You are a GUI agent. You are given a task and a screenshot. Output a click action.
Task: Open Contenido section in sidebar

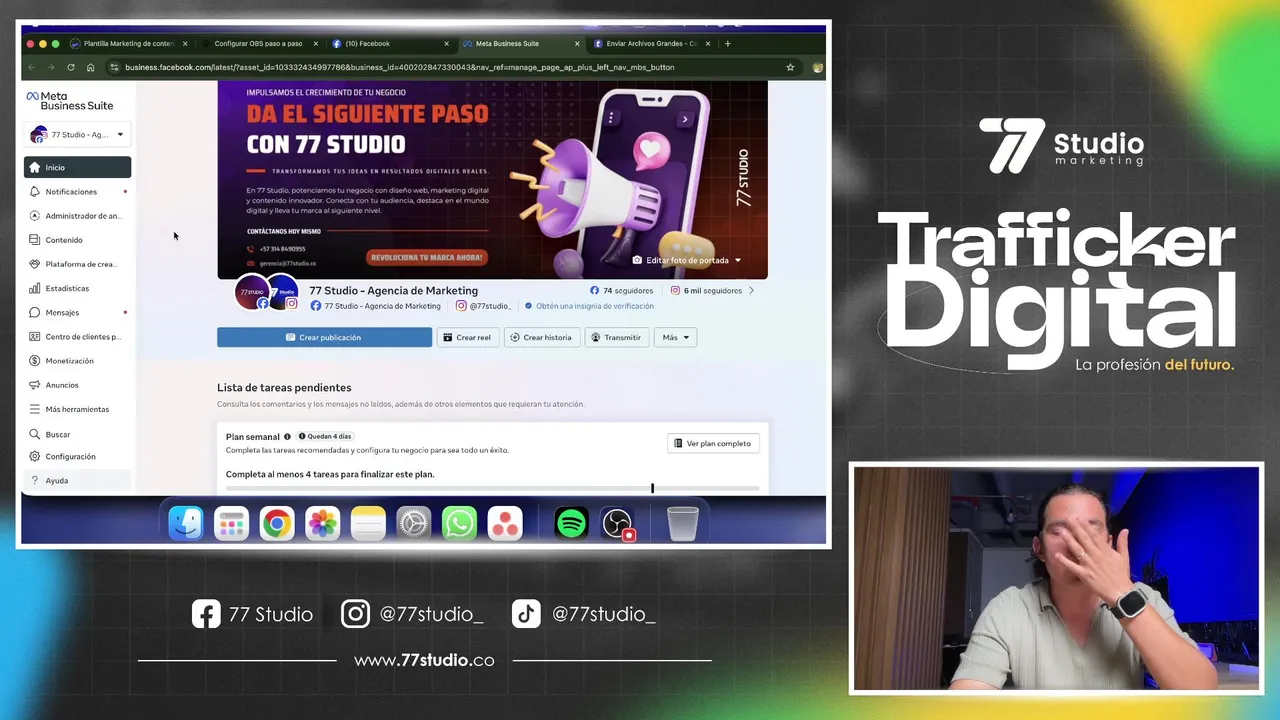(77, 240)
